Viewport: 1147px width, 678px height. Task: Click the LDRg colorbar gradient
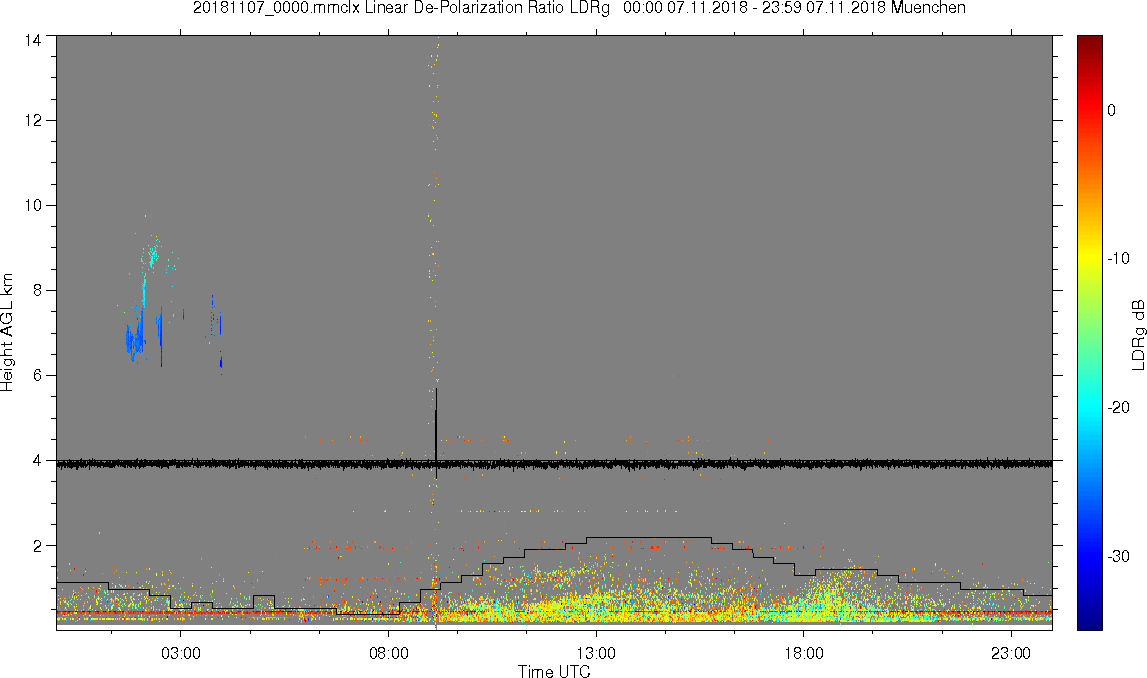point(1089,333)
